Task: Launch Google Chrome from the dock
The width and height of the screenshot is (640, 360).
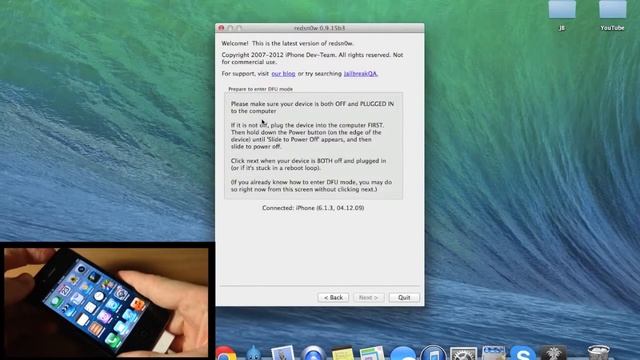Action: [225, 353]
